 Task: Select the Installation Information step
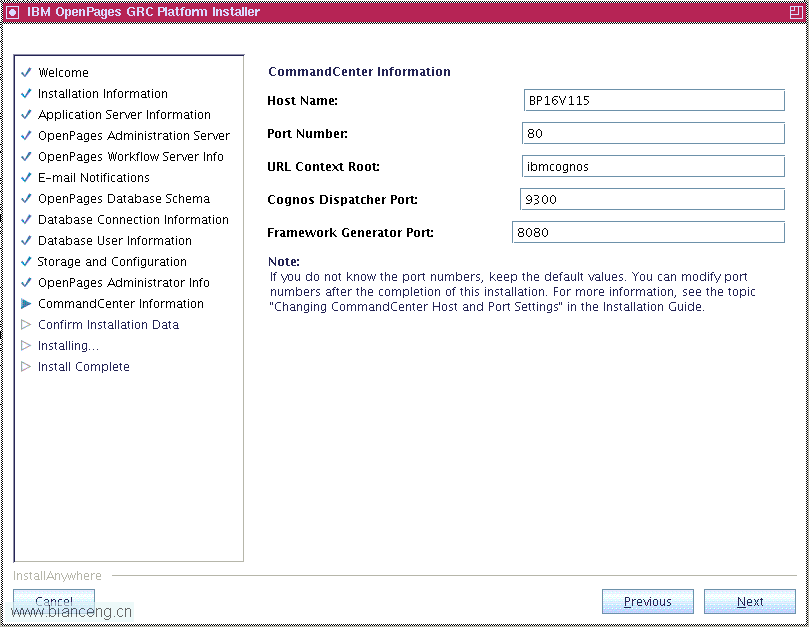tap(103, 93)
